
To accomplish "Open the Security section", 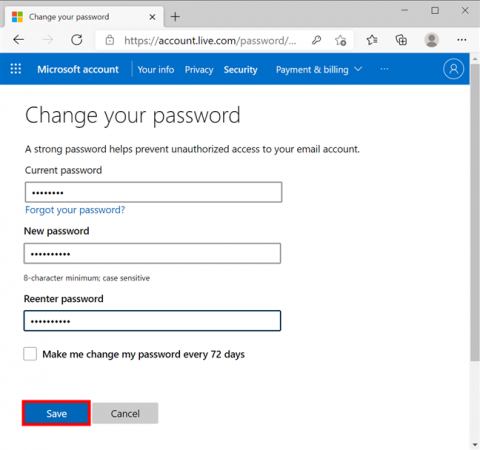I will point(241,69).
